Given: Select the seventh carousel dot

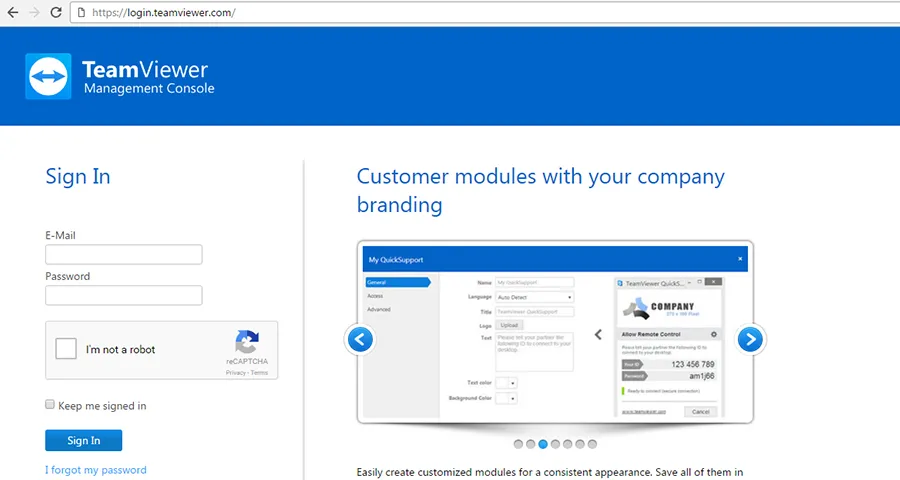Looking at the screenshot, I should [592, 444].
